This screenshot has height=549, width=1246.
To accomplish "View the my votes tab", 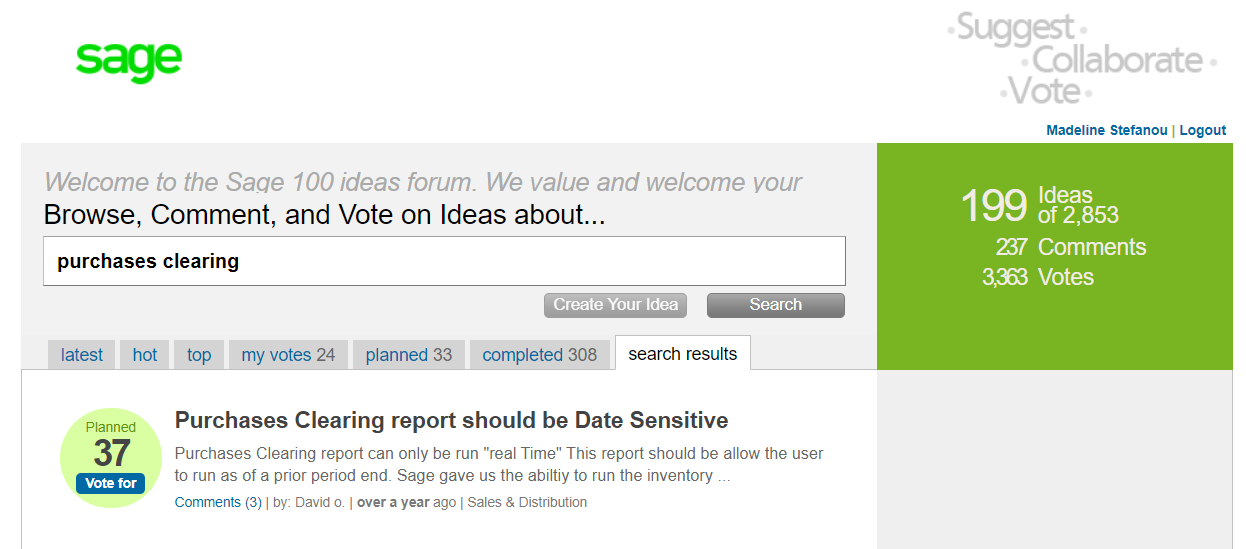I will pyautogui.click(x=288, y=355).
